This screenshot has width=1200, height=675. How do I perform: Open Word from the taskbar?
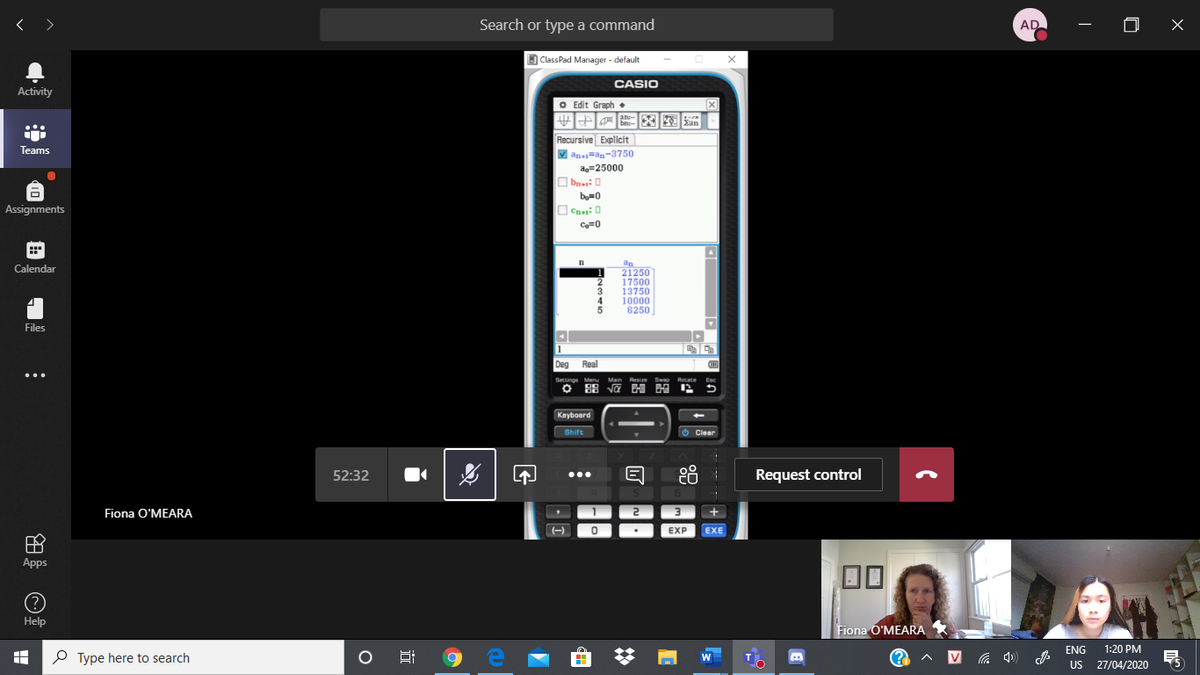coord(708,657)
